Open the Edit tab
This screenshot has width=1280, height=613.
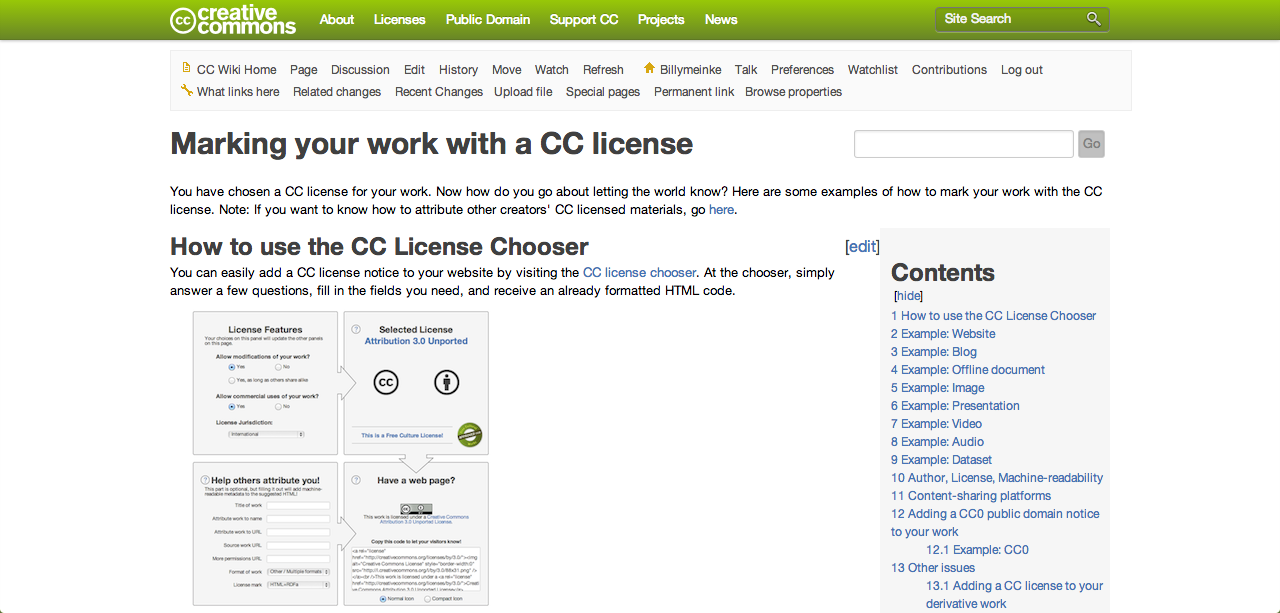(414, 70)
